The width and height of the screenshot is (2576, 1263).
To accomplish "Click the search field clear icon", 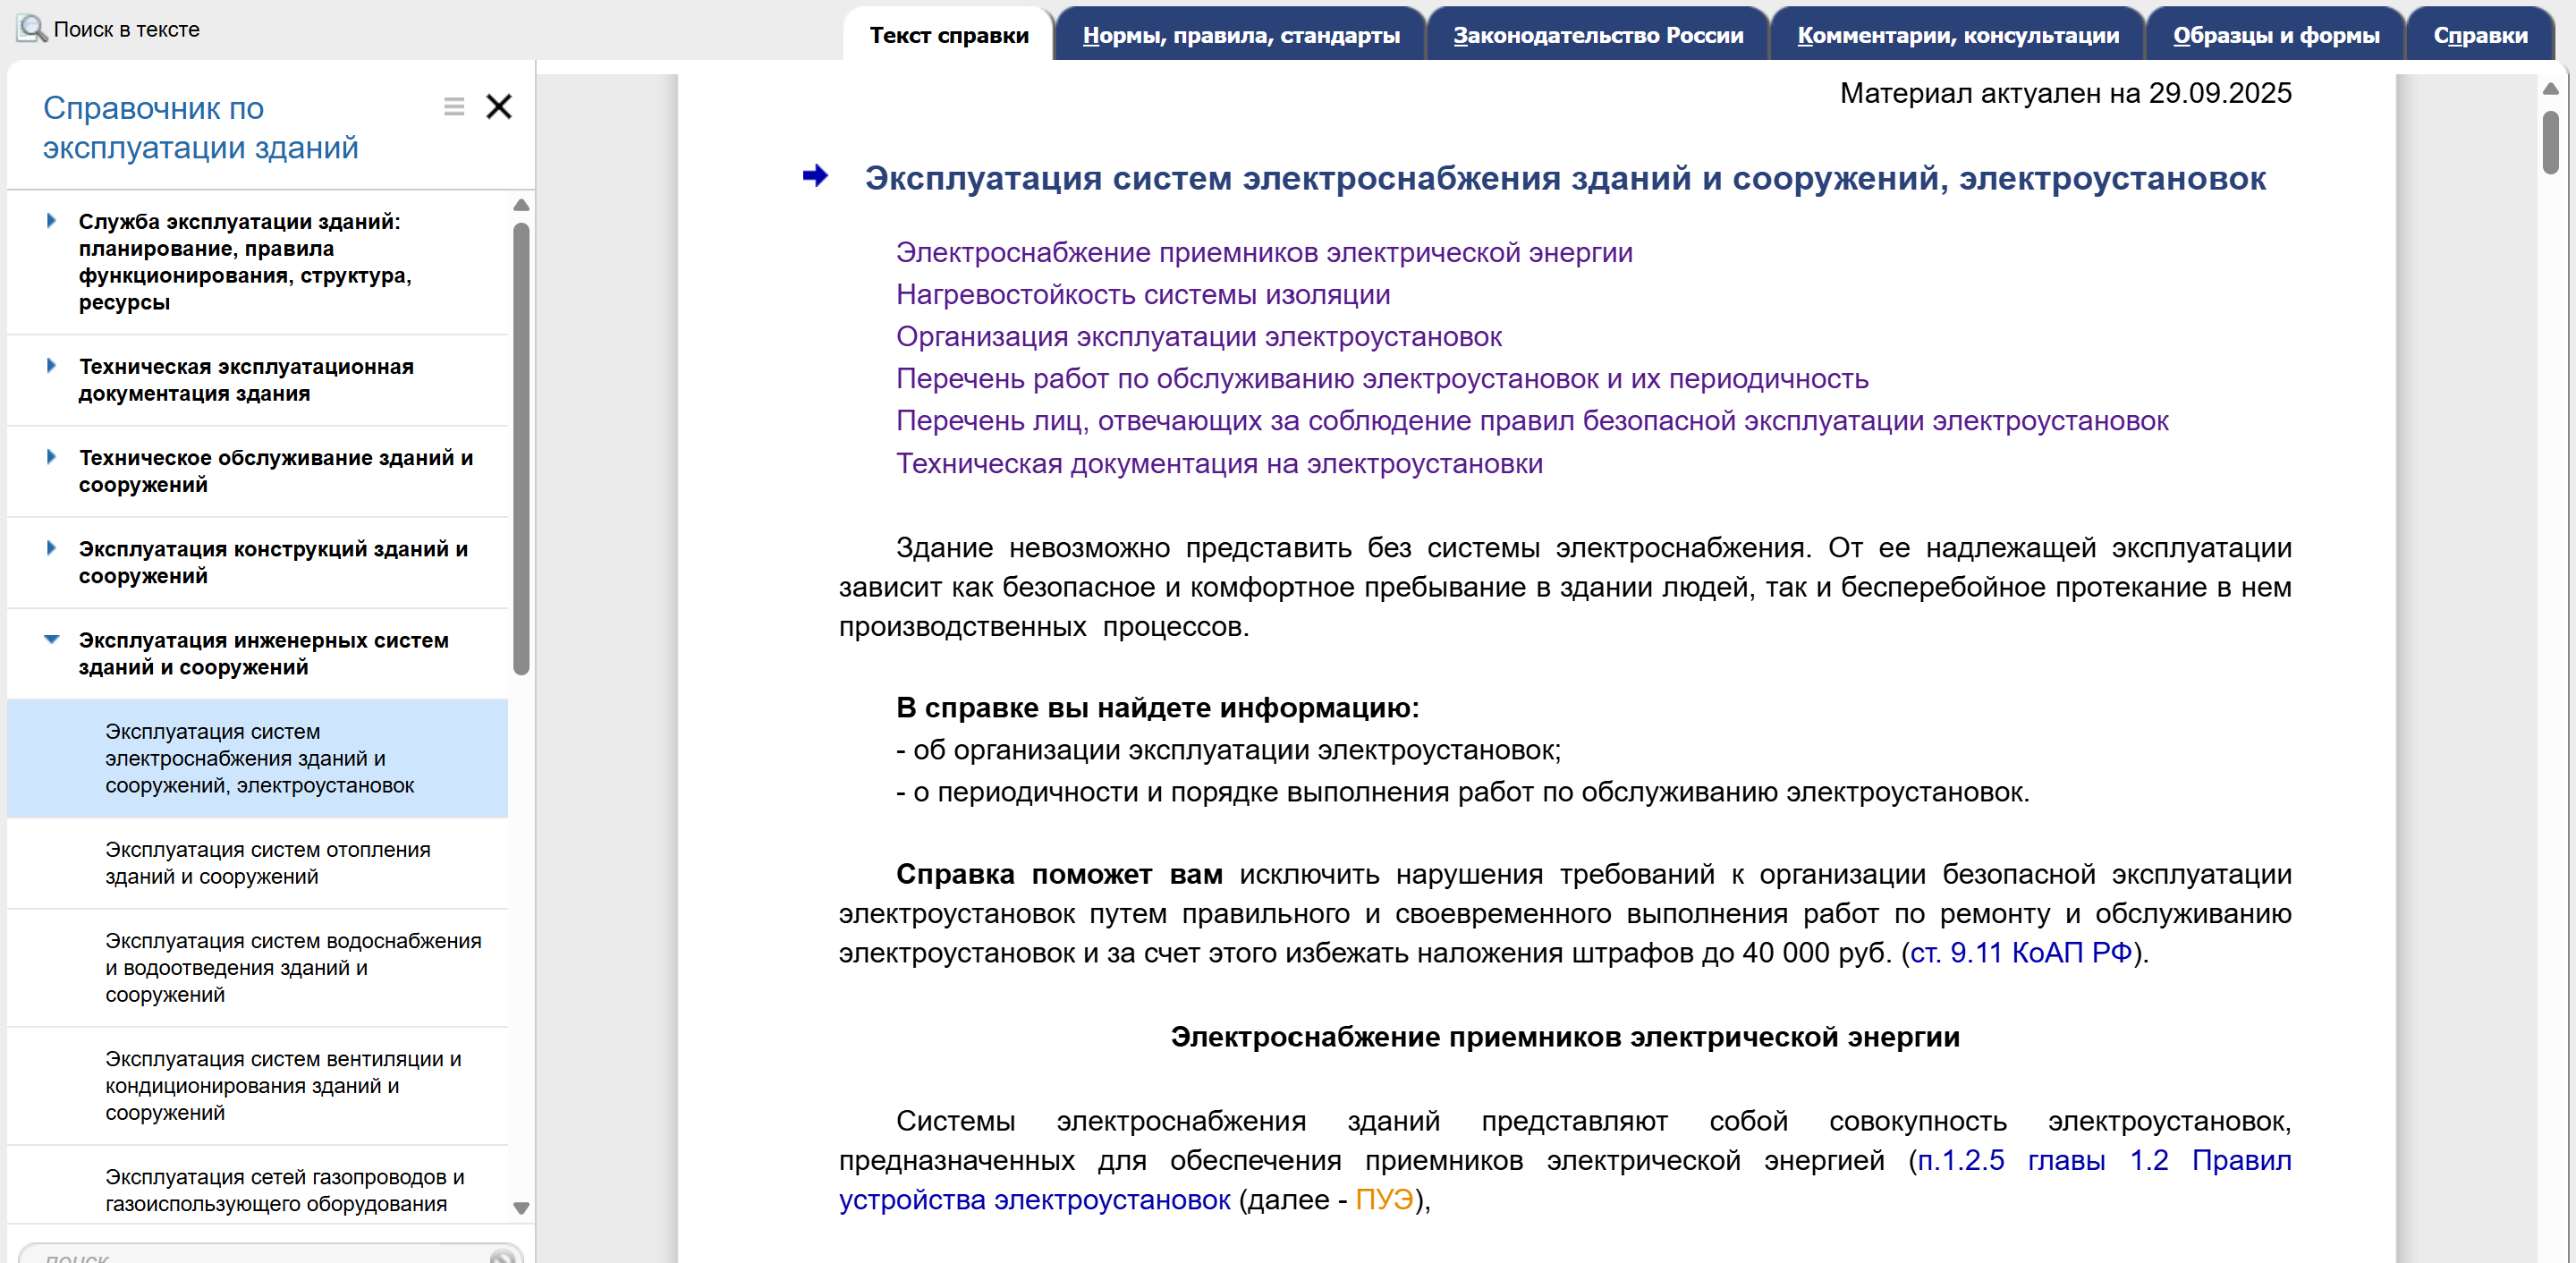I will 501,1256.
